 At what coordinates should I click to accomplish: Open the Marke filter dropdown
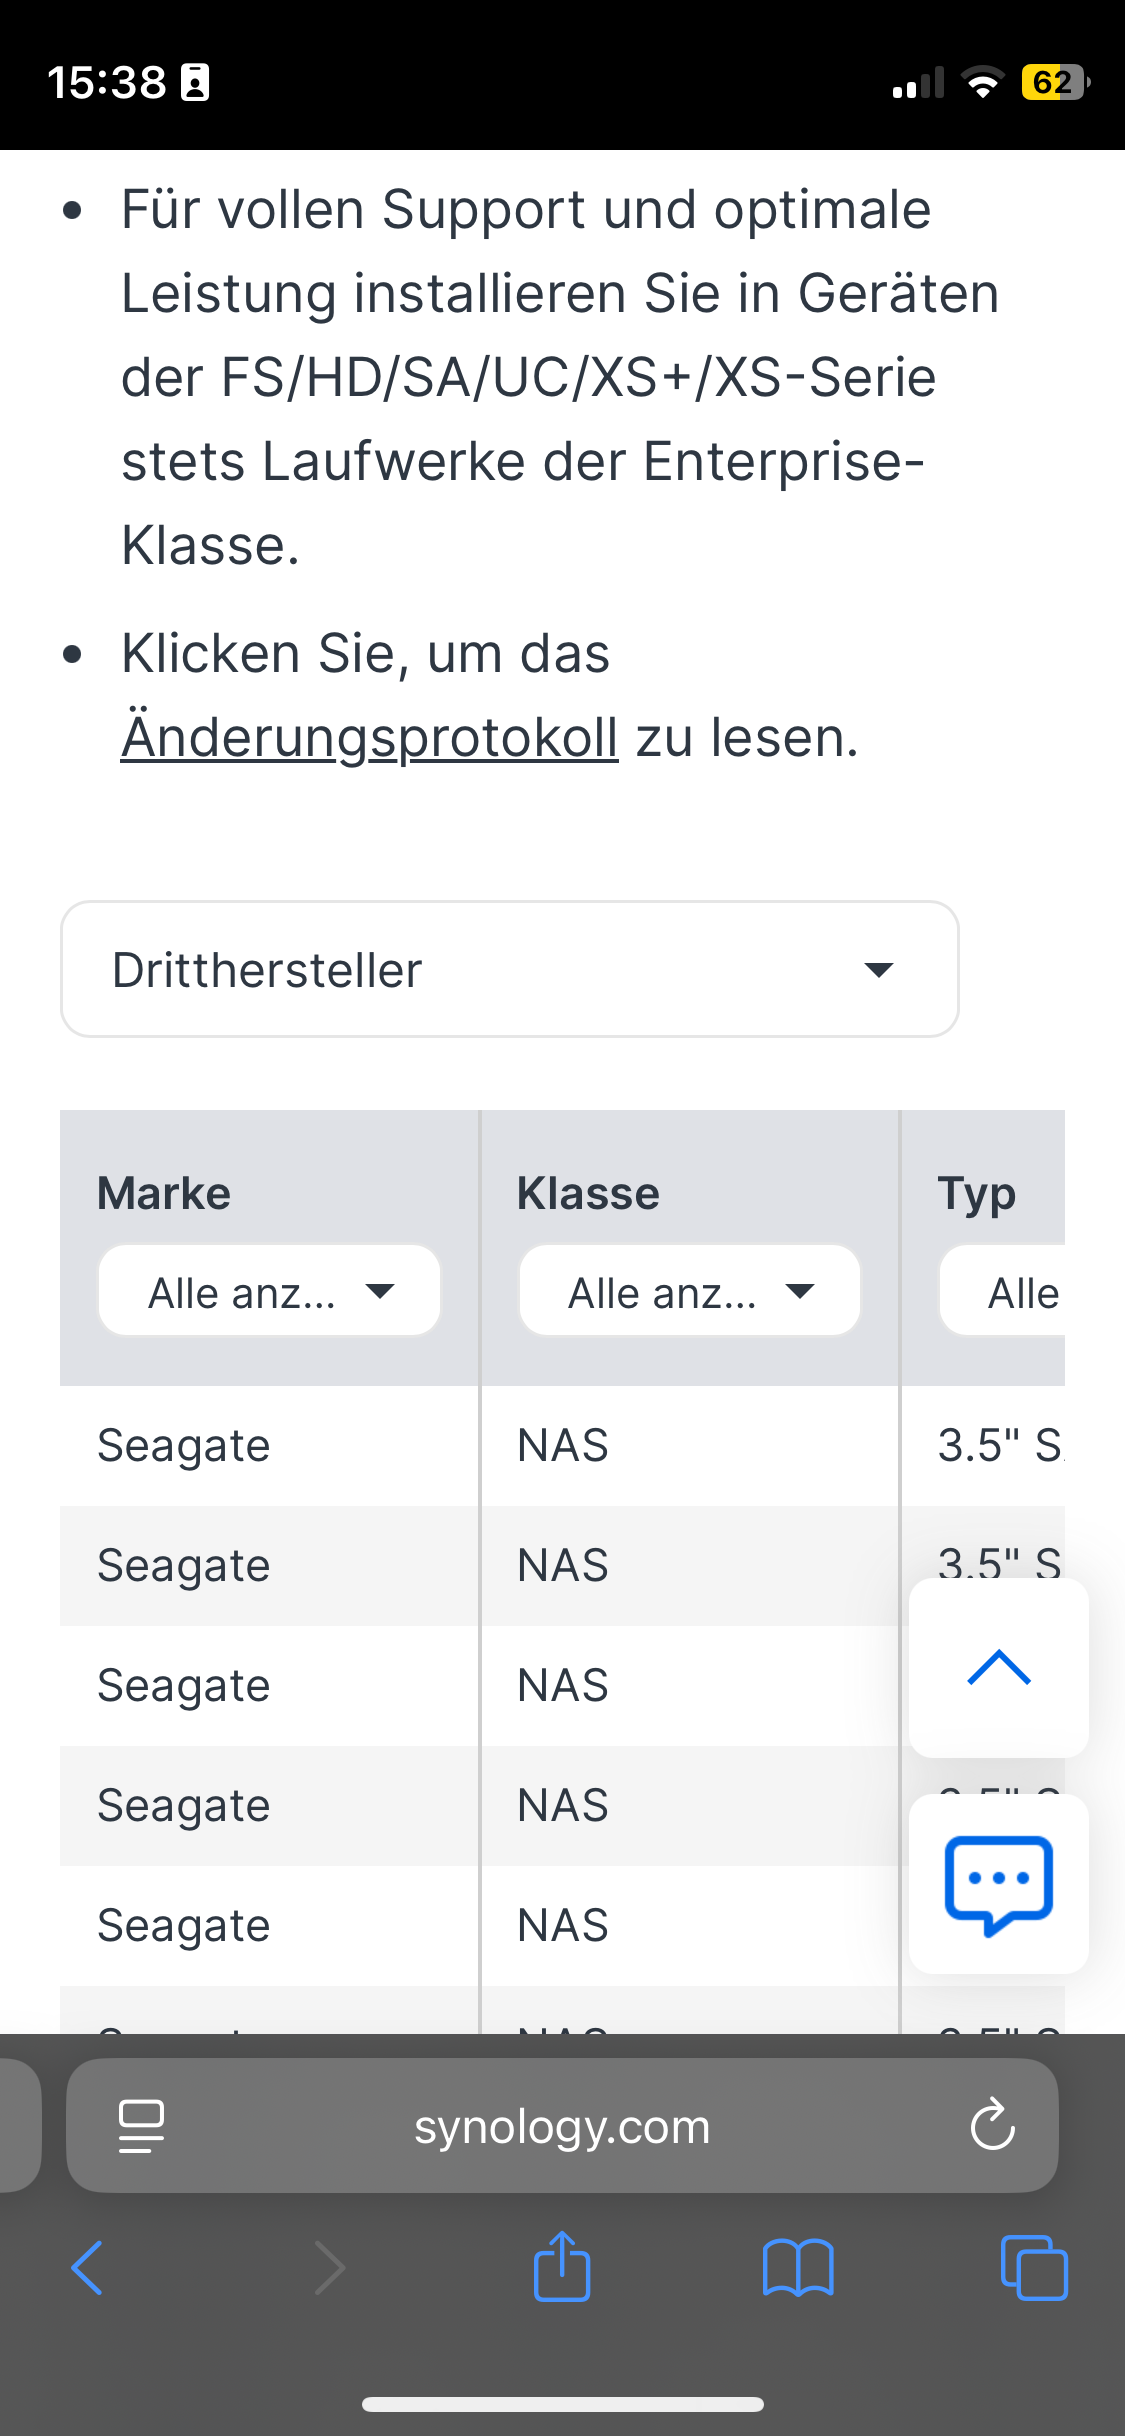coord(269,1291)
